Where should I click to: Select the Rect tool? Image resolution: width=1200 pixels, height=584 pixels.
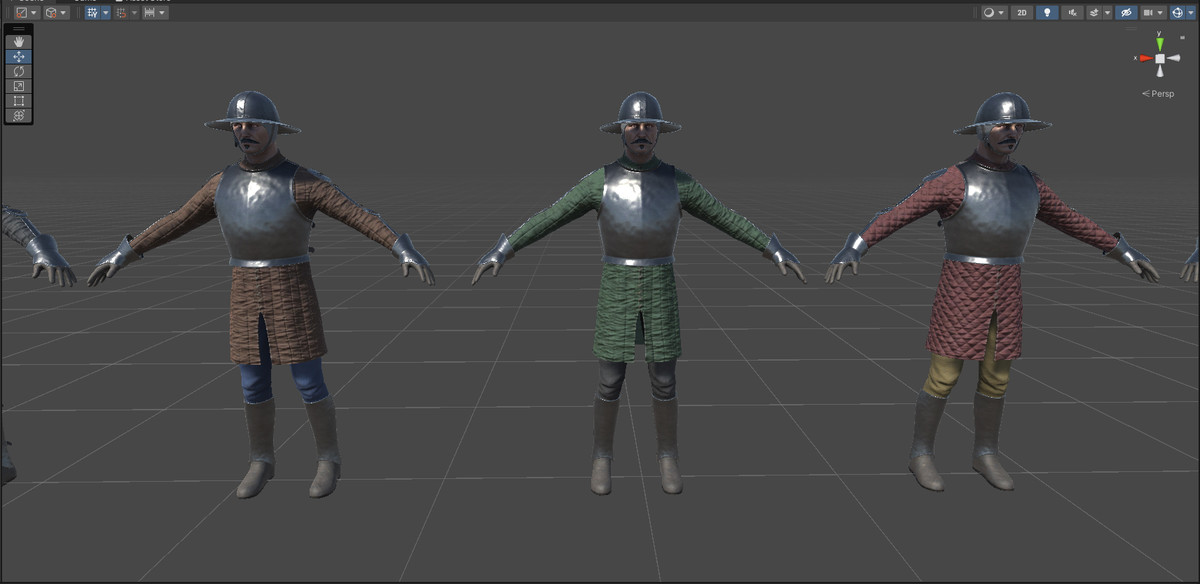tap(18, 101)
